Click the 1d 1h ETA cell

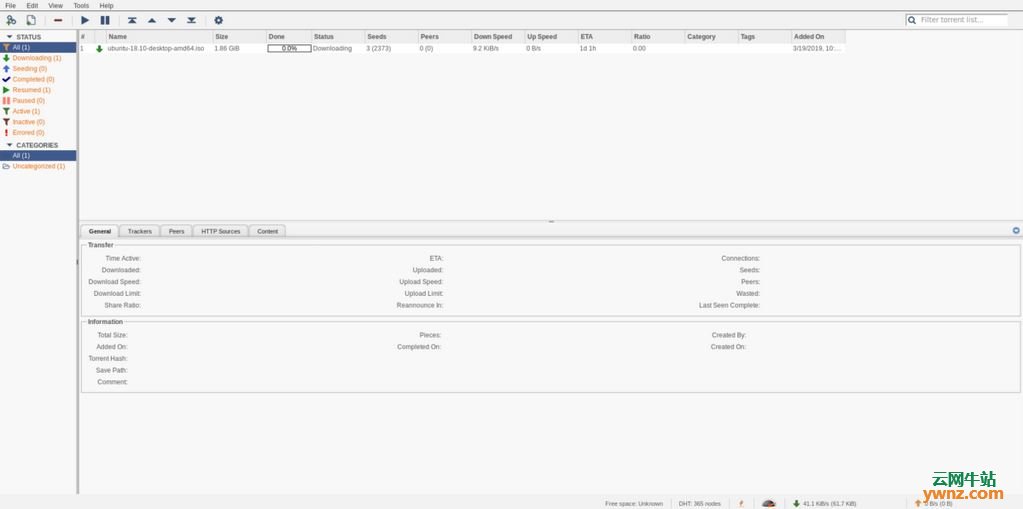click(x=588, y=48)
